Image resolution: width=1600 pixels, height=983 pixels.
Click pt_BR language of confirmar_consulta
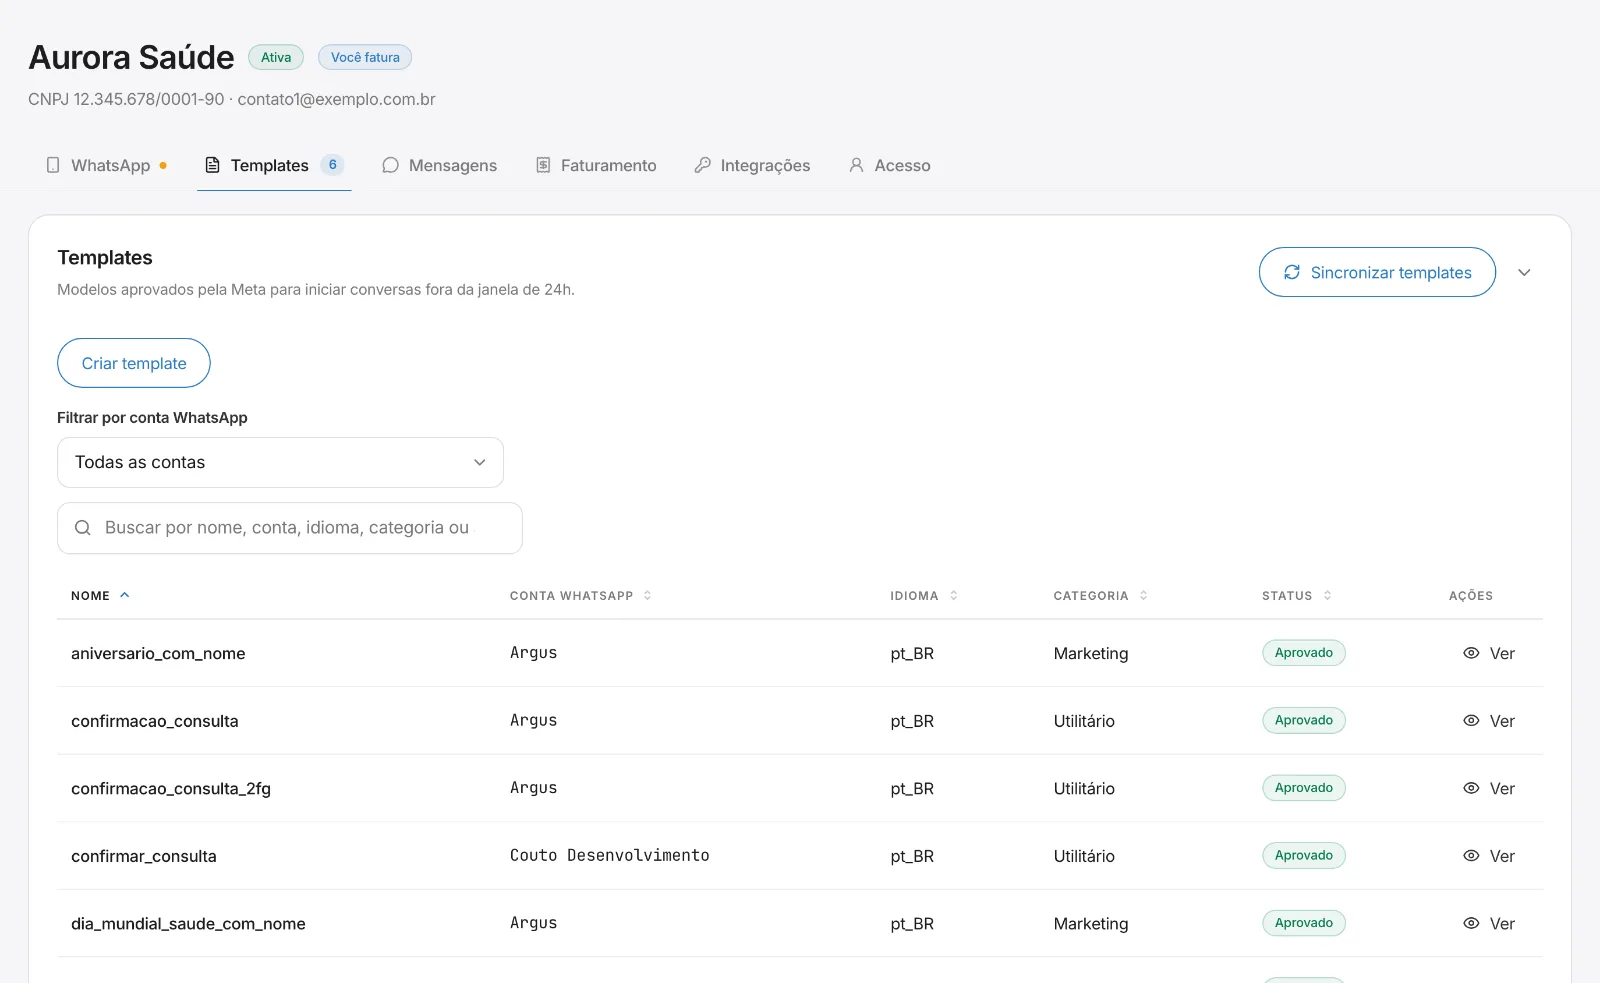click(912, 856)
